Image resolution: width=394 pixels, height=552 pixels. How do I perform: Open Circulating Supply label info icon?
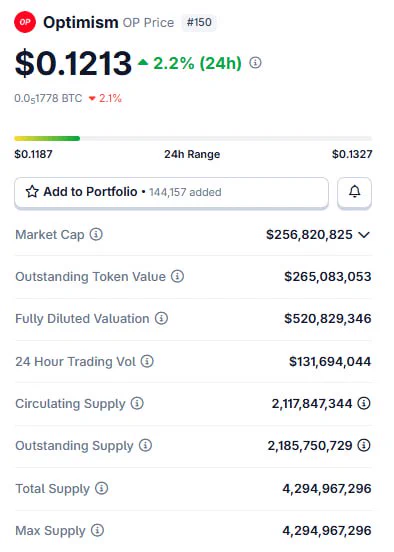(137, 403)
